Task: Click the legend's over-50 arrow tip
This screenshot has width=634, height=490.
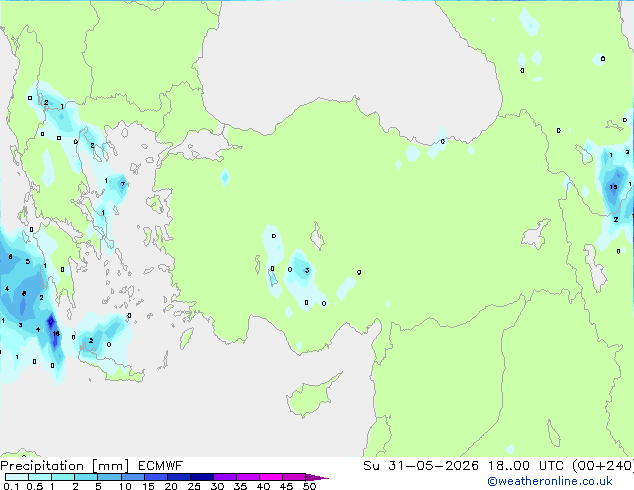Action: [317, 477]
